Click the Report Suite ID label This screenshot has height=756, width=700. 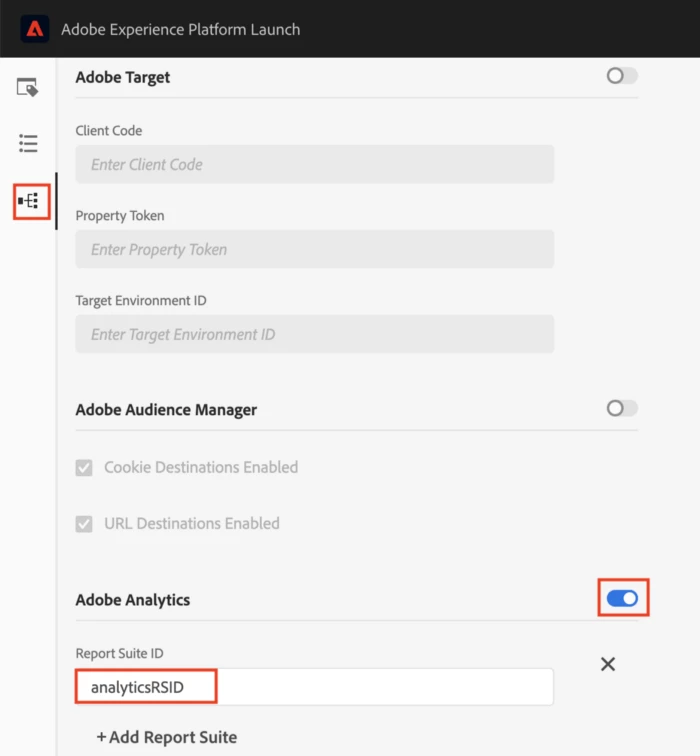point(120,653)
